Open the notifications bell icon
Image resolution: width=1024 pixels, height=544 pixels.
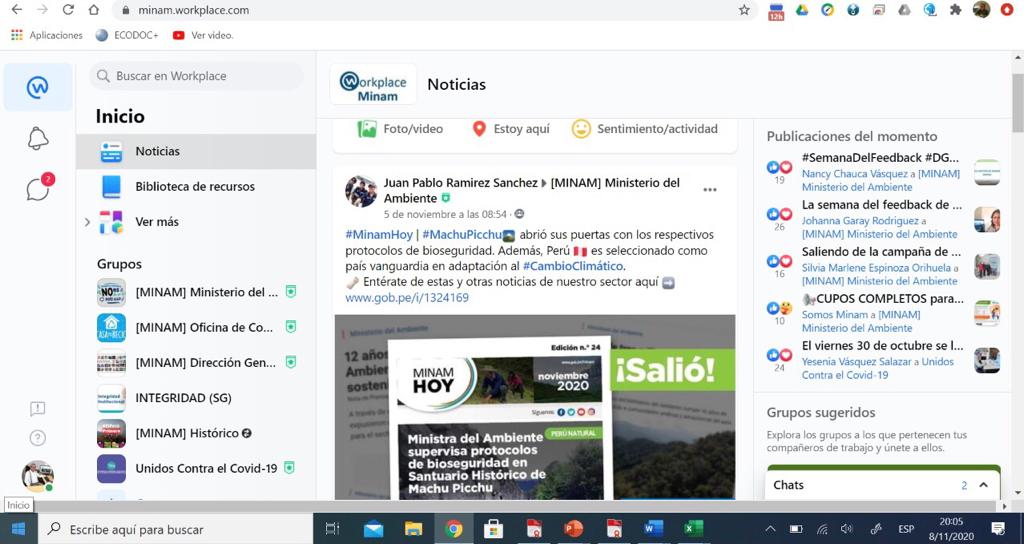38,138
